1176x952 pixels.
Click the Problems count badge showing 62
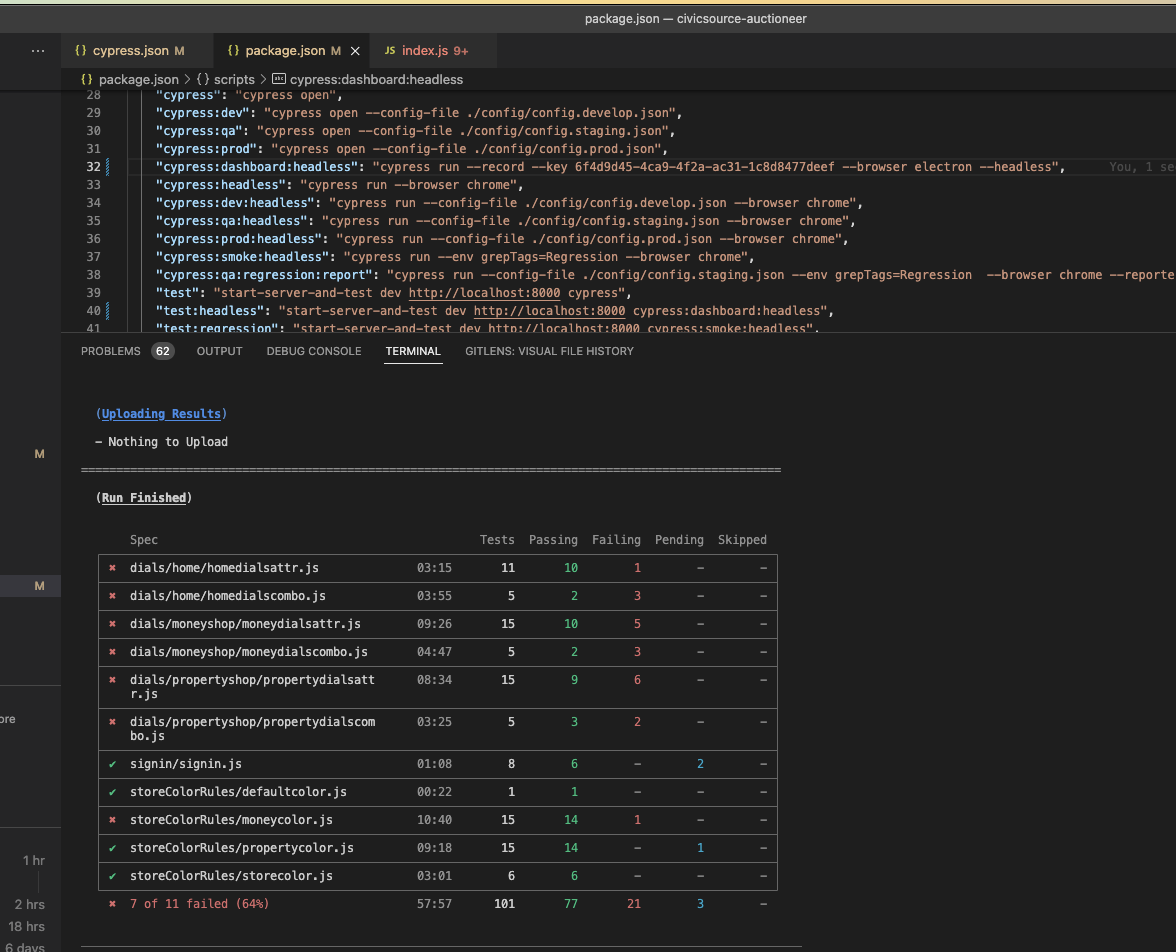[162, 351]
